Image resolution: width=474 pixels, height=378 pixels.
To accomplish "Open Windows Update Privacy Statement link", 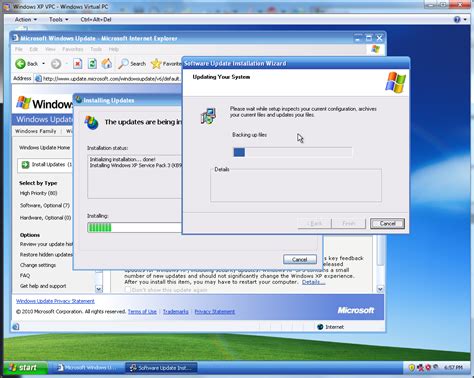I will (x=55, y=301).
